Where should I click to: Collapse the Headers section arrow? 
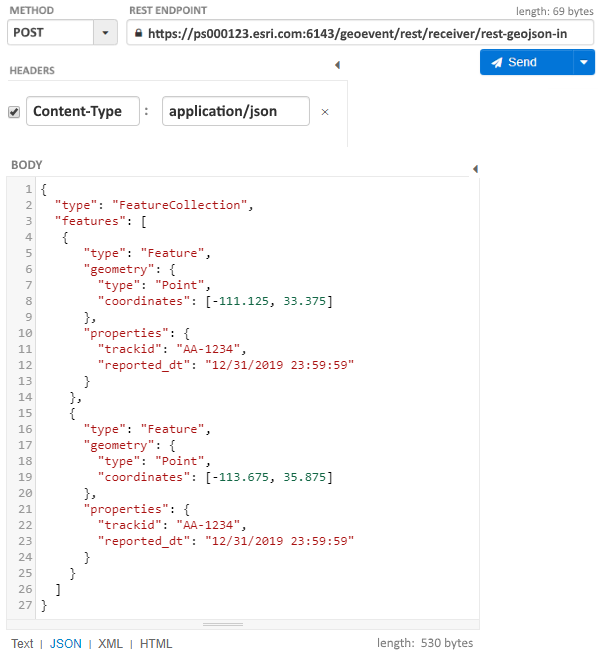pyautogui.click(x=337, y=65)
